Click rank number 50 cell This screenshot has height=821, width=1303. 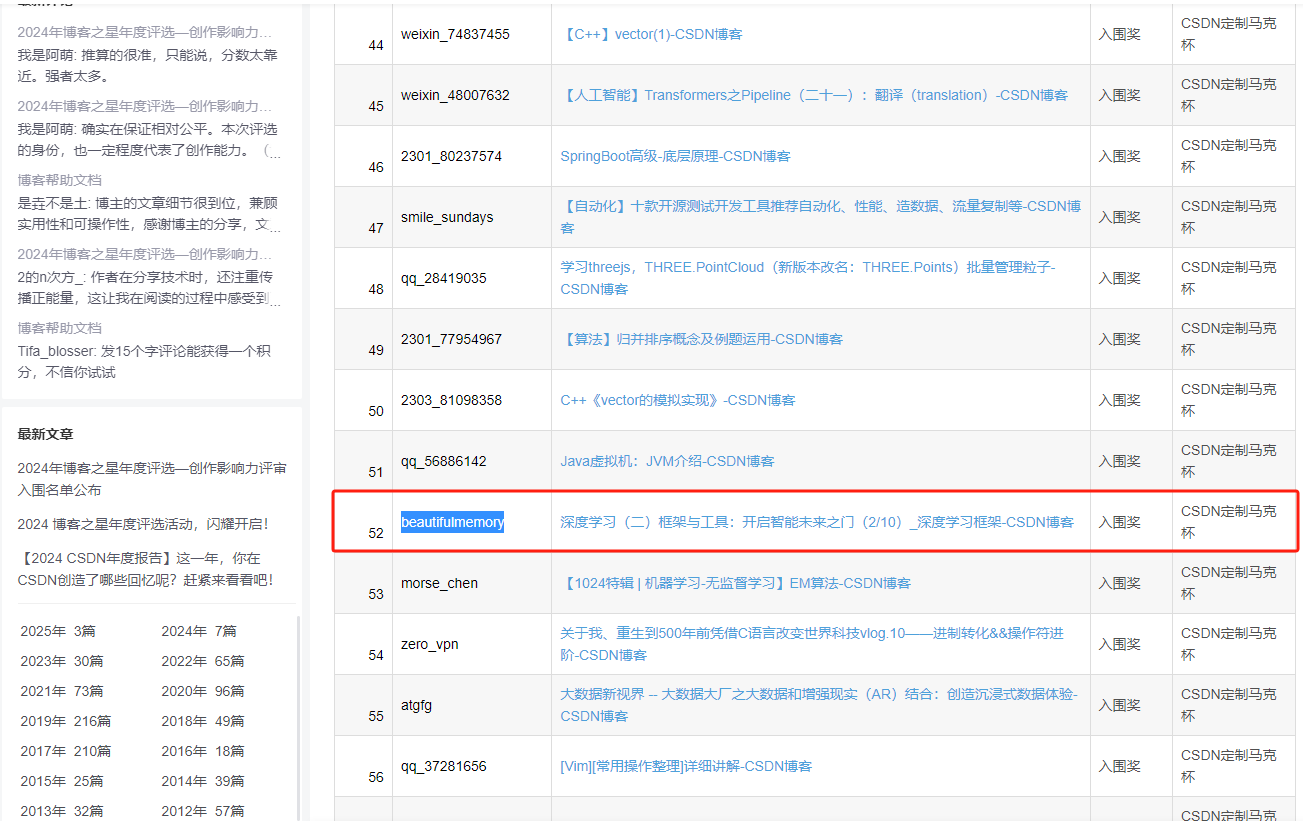(x=363, y=400)
